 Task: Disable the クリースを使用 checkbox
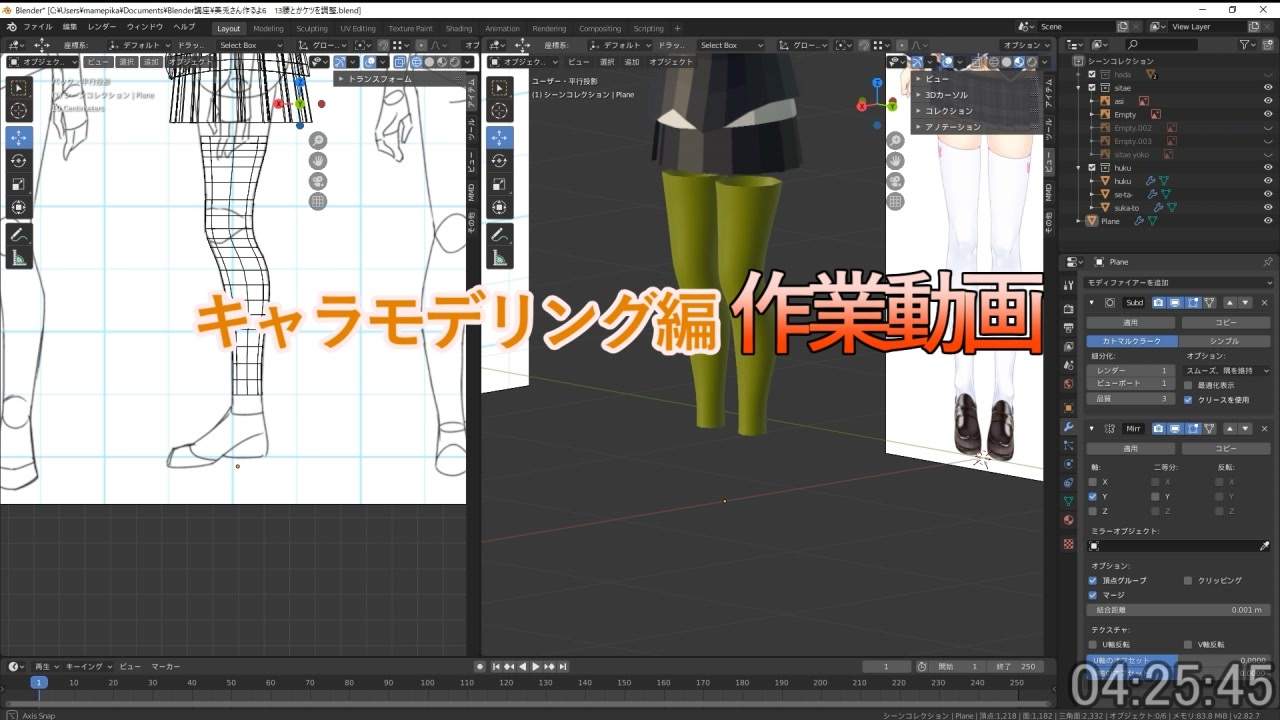[1187, 399]
